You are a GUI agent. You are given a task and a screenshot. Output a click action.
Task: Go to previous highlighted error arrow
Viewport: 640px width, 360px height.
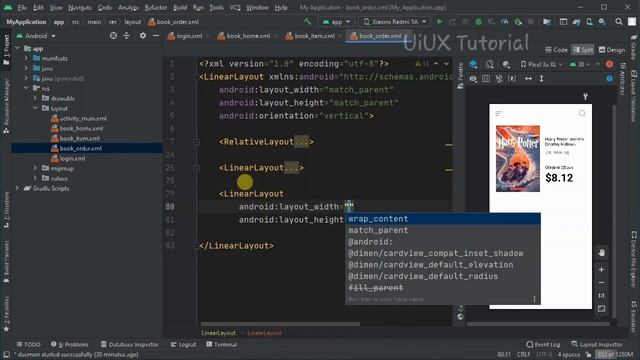[x=436, y=64]
